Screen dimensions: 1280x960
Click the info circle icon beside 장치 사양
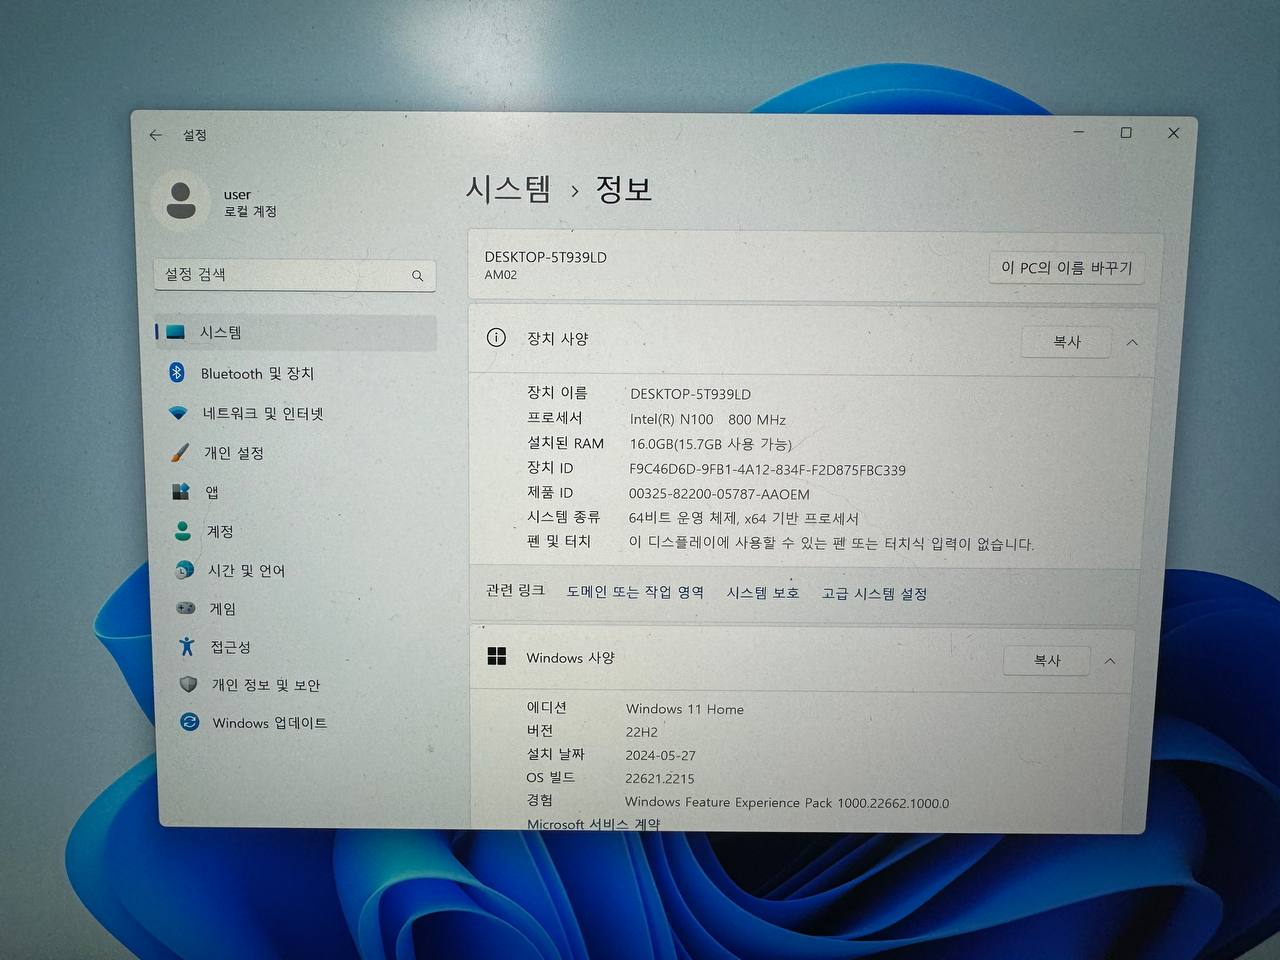496,338
